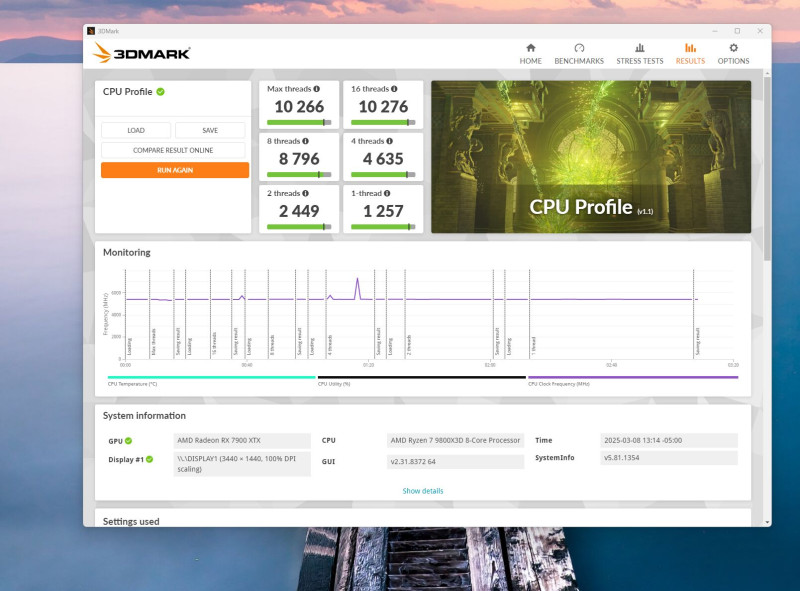Click the 8 threads score 8 796

pyautogui.click(x=299, y=159)
